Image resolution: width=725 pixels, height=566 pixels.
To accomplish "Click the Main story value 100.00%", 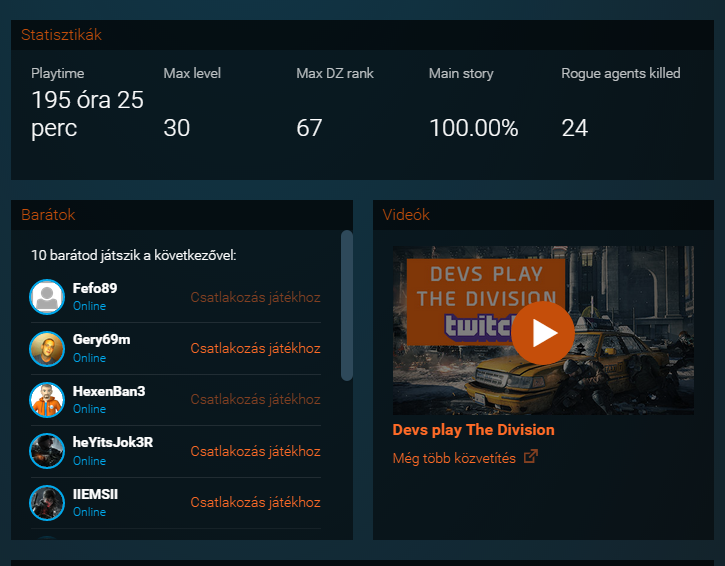I will 473,128.
